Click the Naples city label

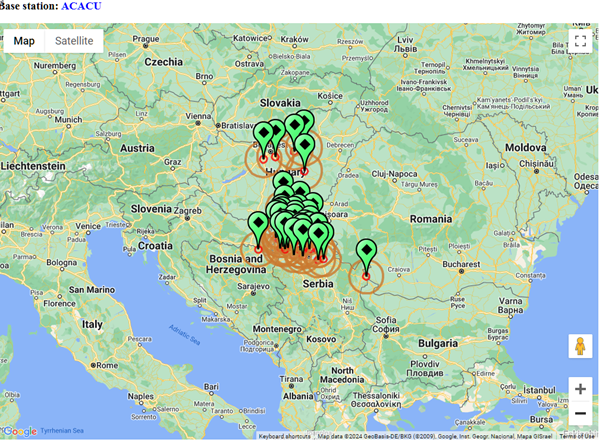point(141,396)
